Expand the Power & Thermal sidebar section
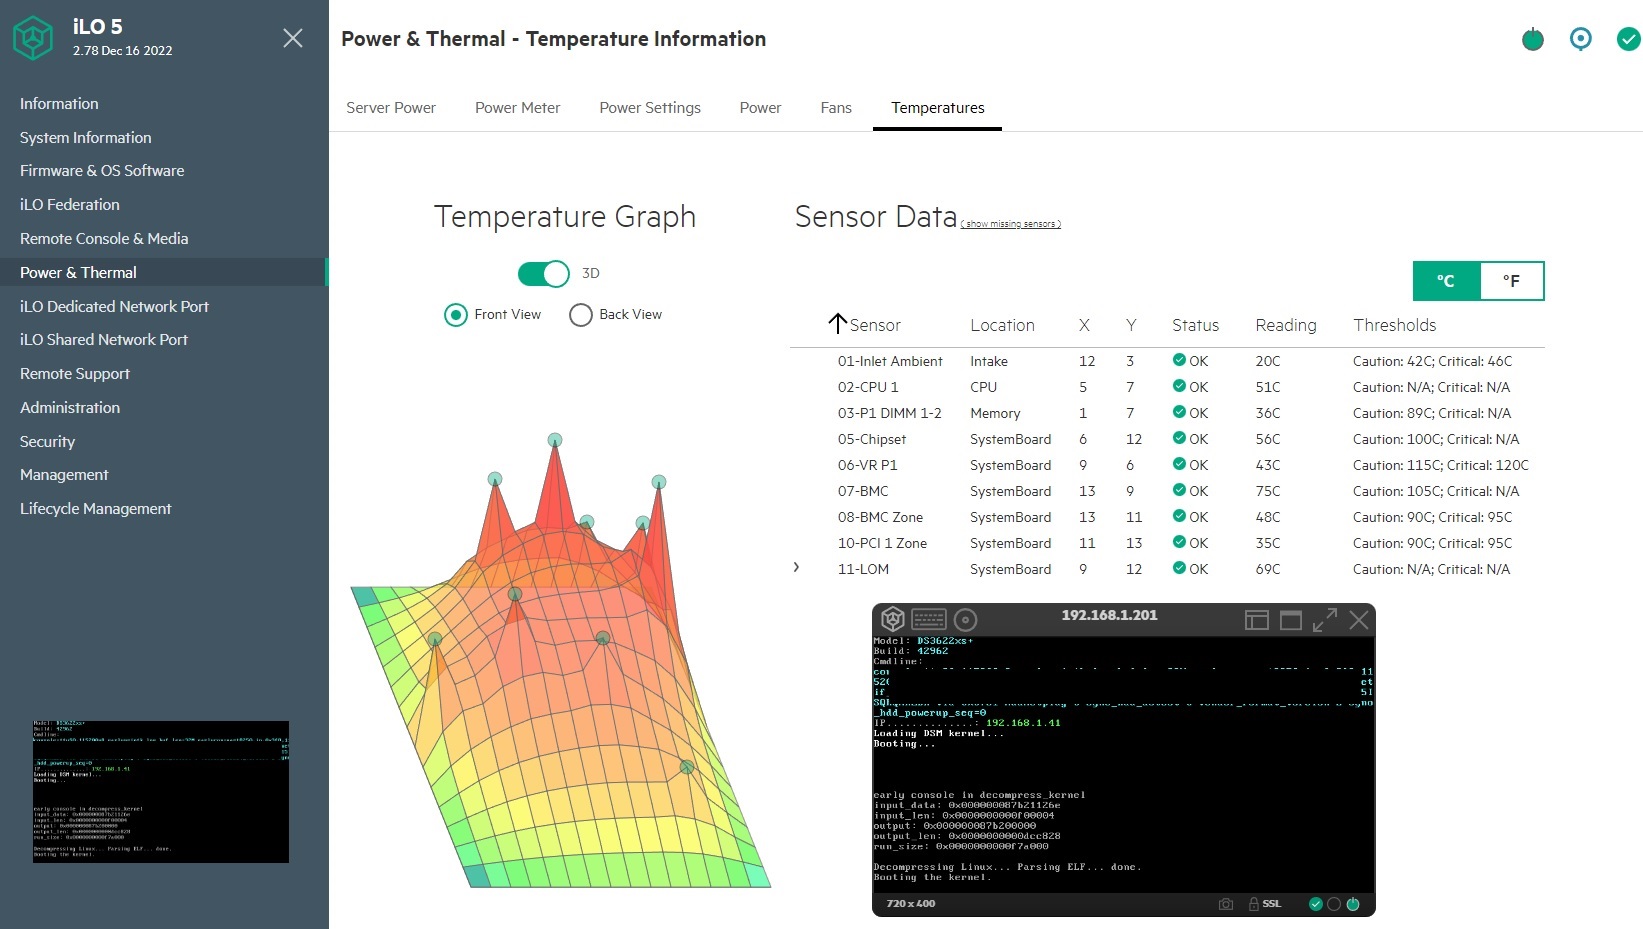Viewport: 1643px width, 929px height. (78, 272)
